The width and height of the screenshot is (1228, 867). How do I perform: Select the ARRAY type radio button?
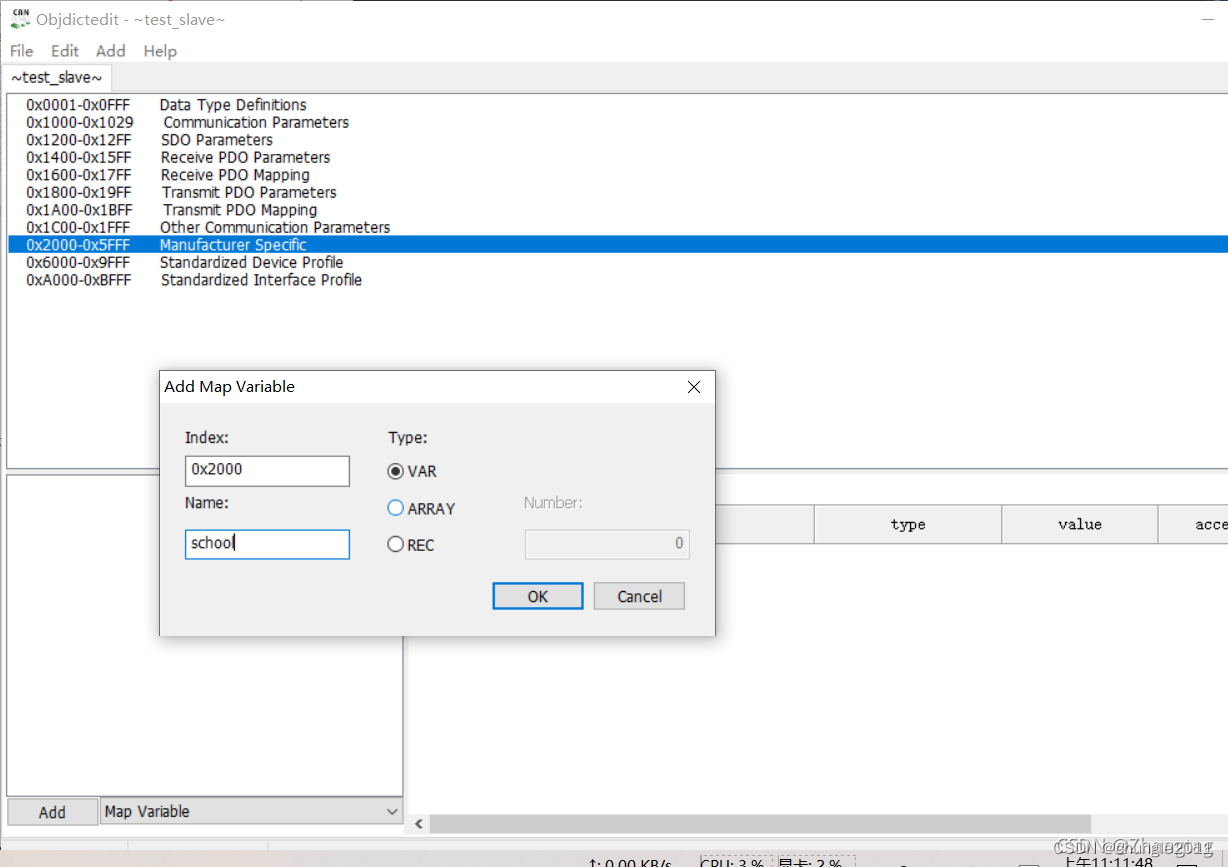[x=421, y=508]
